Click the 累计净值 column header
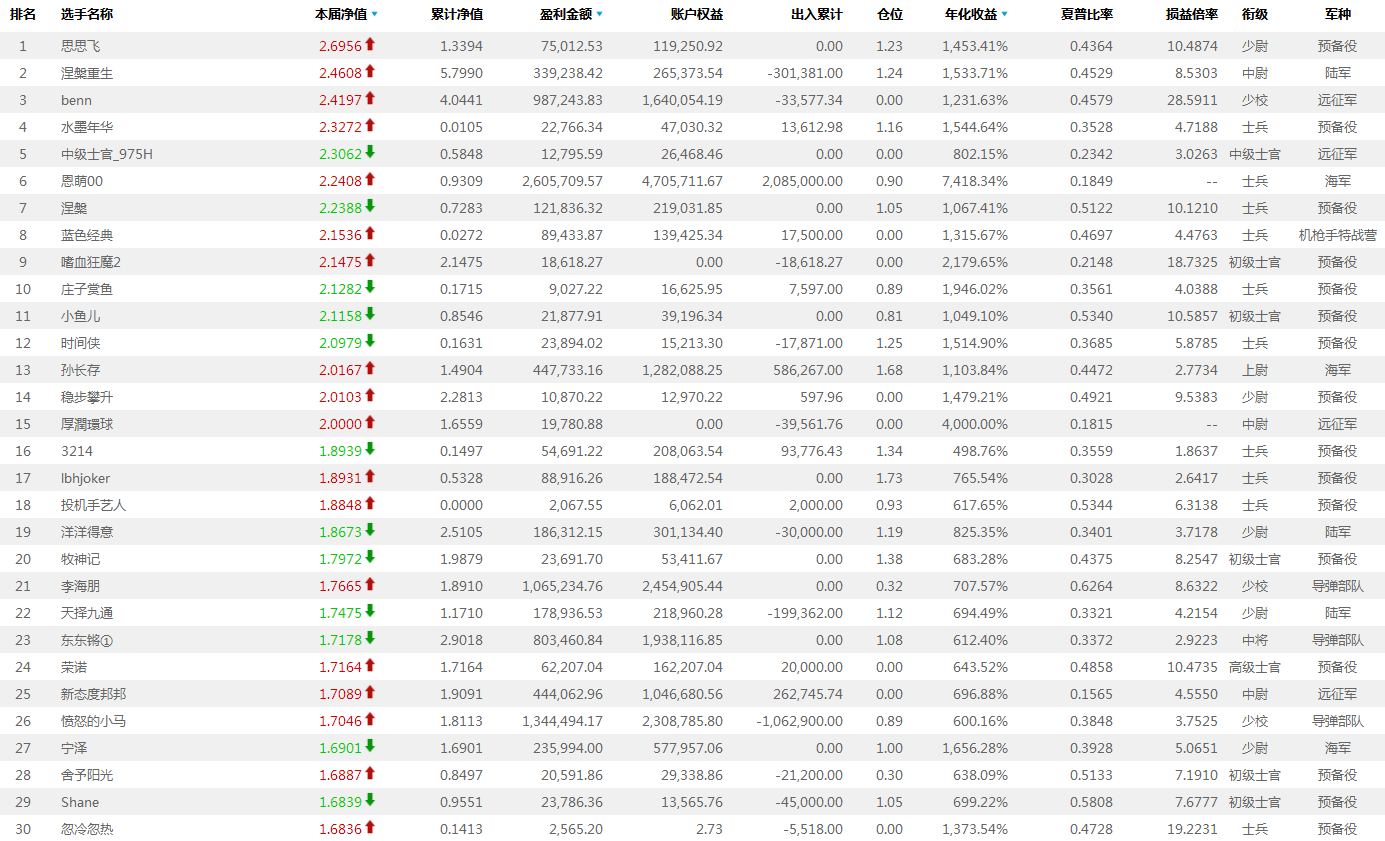 [x=457, y=14]
